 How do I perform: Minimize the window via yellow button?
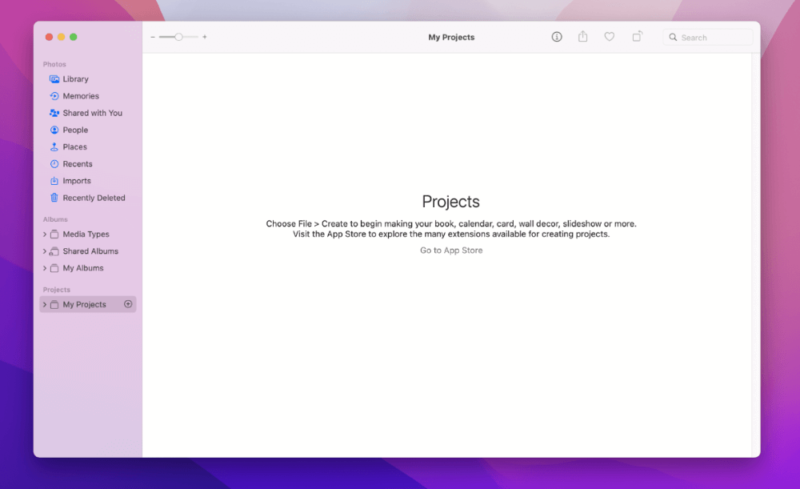[x=61, y=37]
